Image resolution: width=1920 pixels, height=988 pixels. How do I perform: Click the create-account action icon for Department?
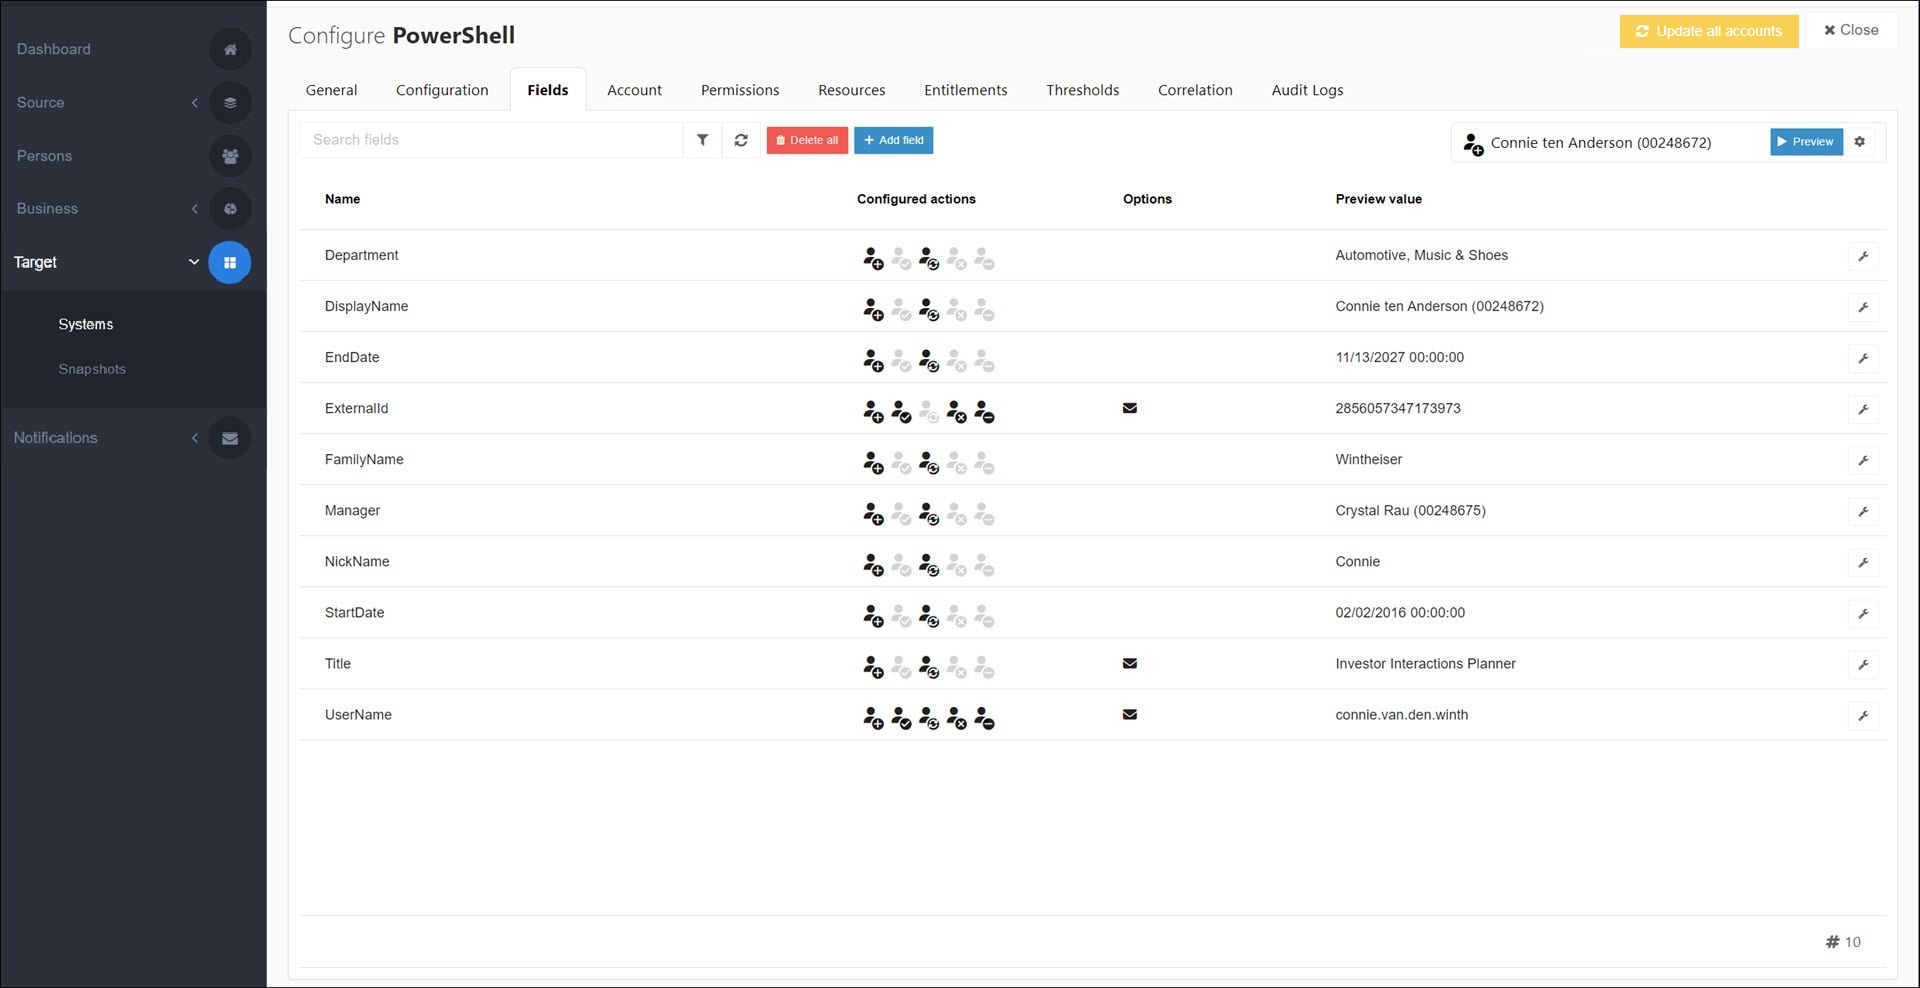pyautogui.click(x=873, y=259)
